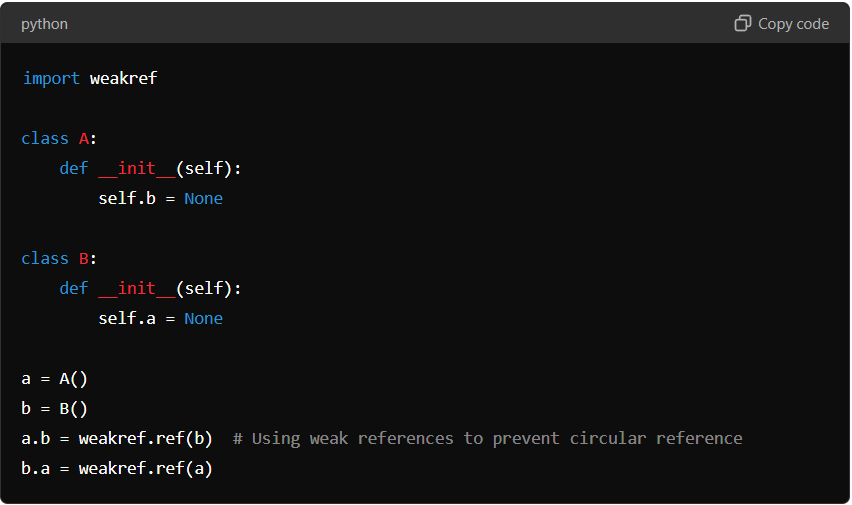This screenshot has width=852, height=505.
Task: Click the import keyword
Action: coord(51,78)
